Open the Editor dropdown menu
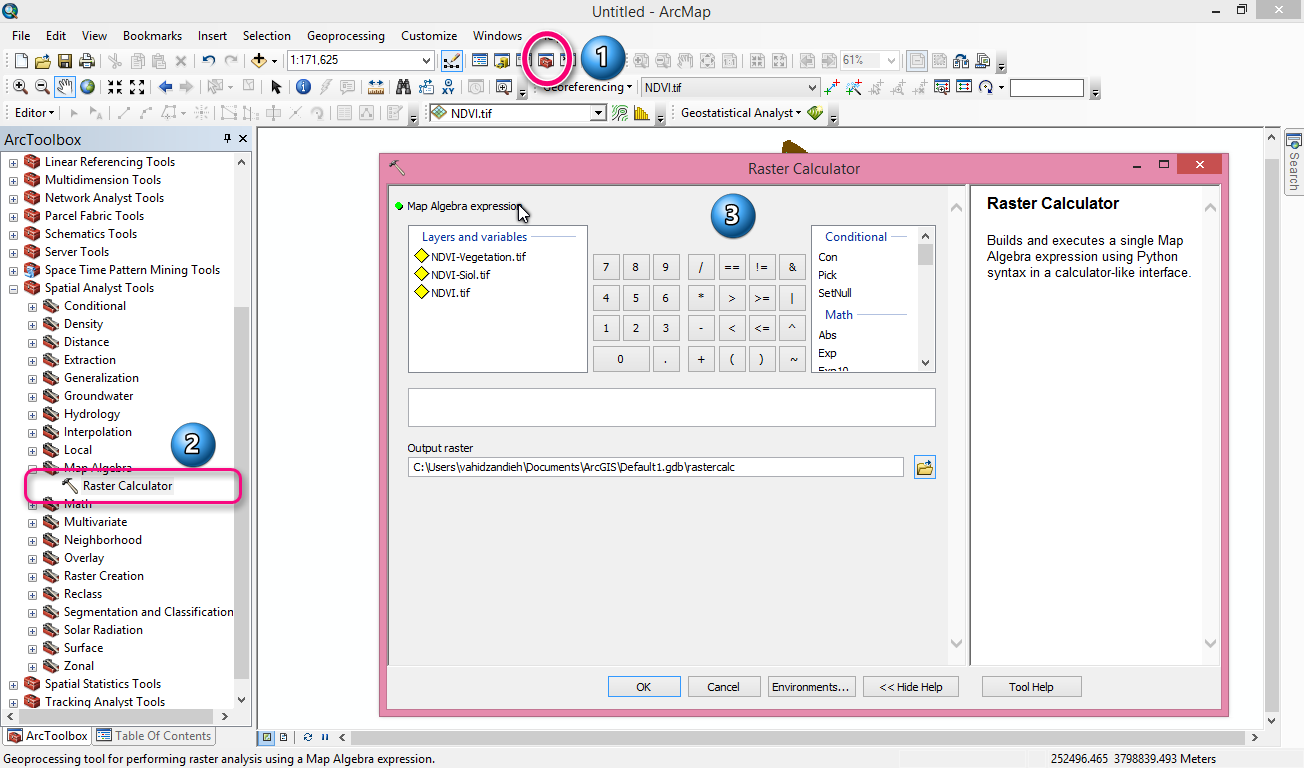 coord(35,113)
